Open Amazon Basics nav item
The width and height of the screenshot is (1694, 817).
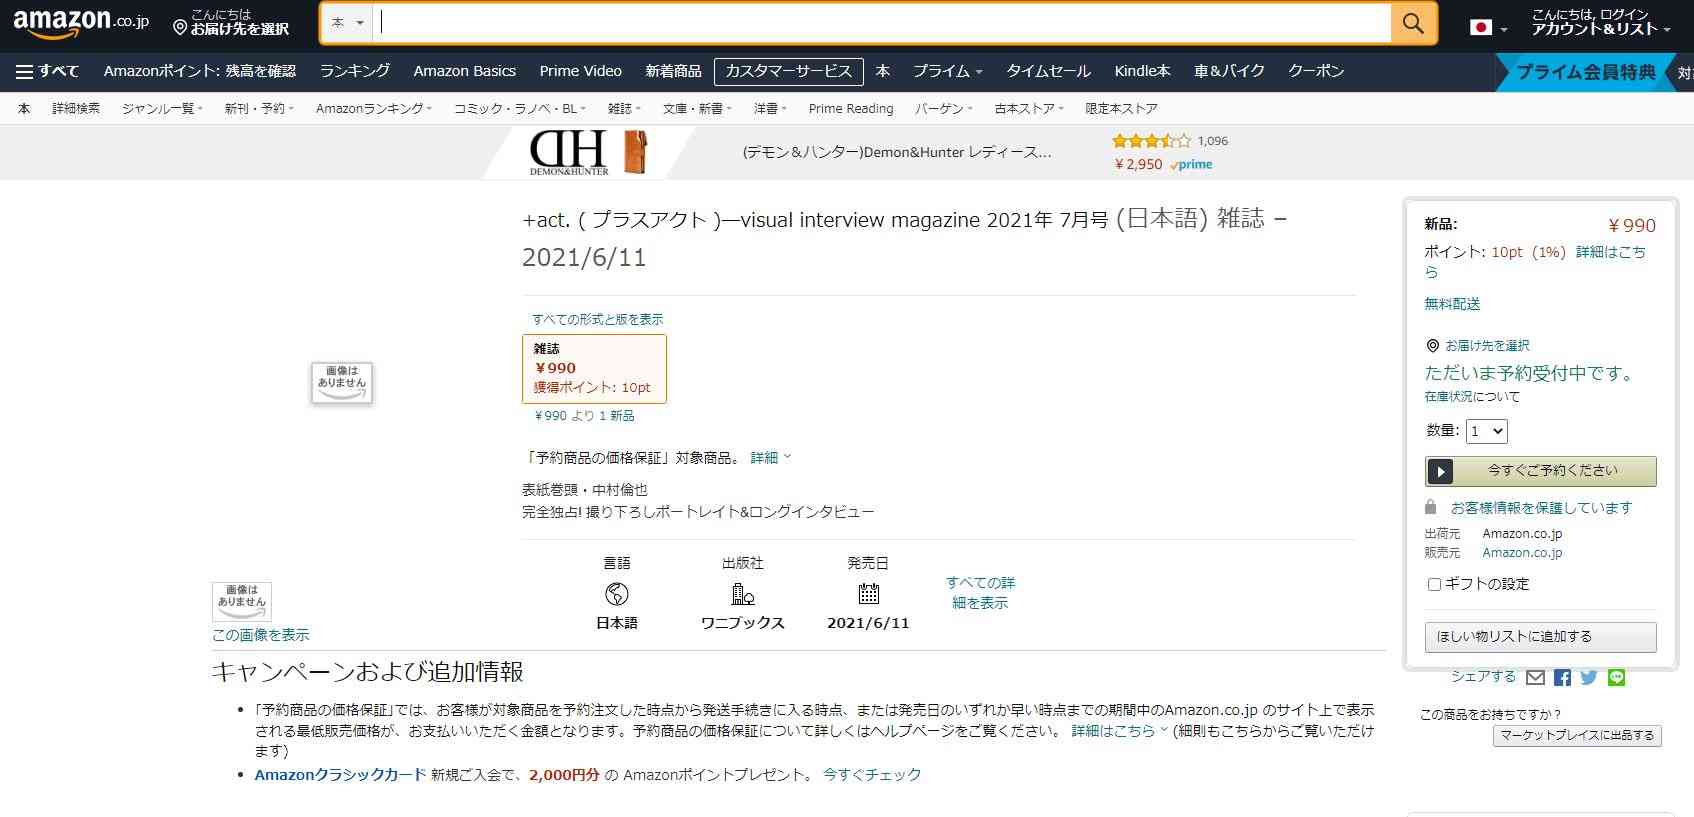coord(465,71)
